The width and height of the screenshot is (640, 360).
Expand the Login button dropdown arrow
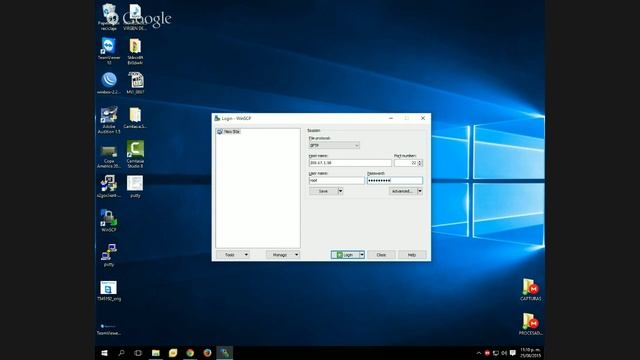(x=362, y=255)
